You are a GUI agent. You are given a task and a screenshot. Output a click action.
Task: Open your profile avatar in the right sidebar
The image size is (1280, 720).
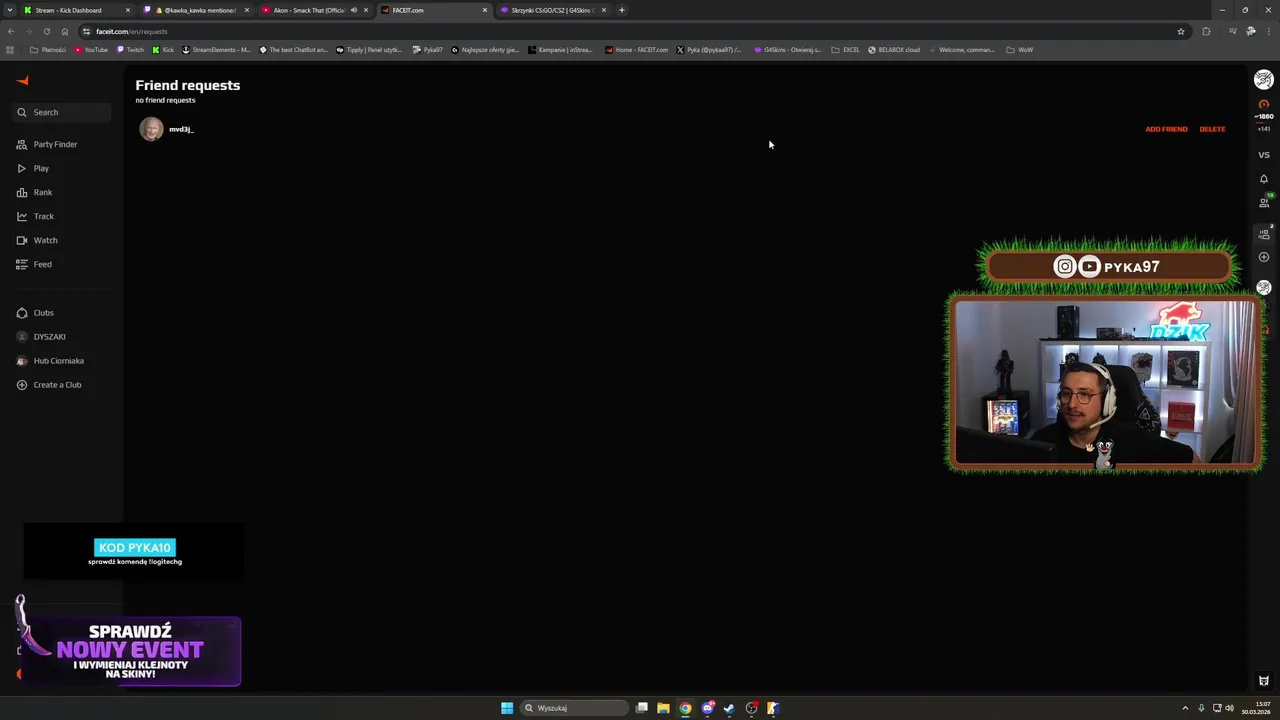point(1264,80)
